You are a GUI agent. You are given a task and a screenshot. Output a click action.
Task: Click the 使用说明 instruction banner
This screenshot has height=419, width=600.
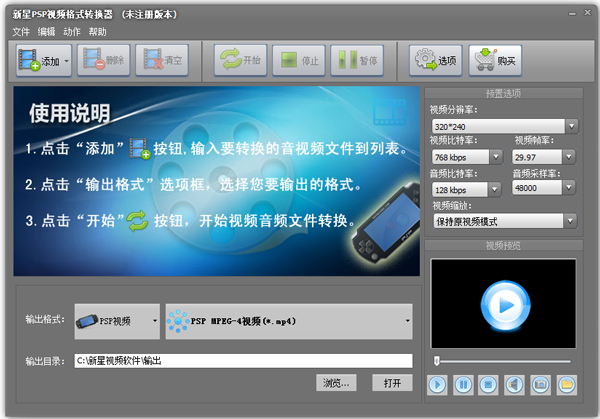[217, 181]
